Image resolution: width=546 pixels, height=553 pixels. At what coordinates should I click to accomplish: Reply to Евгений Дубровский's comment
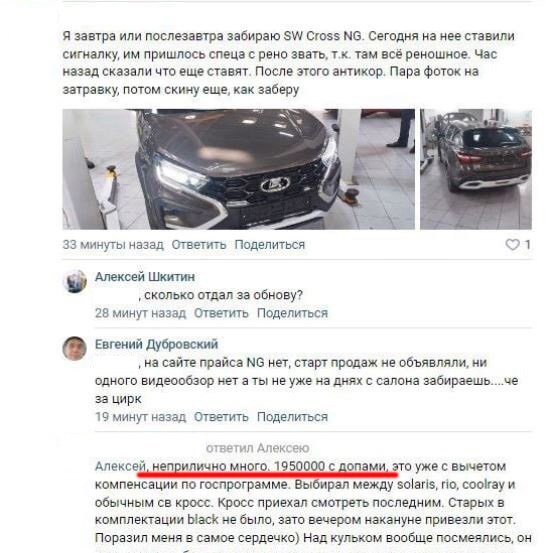click(221, 417)
